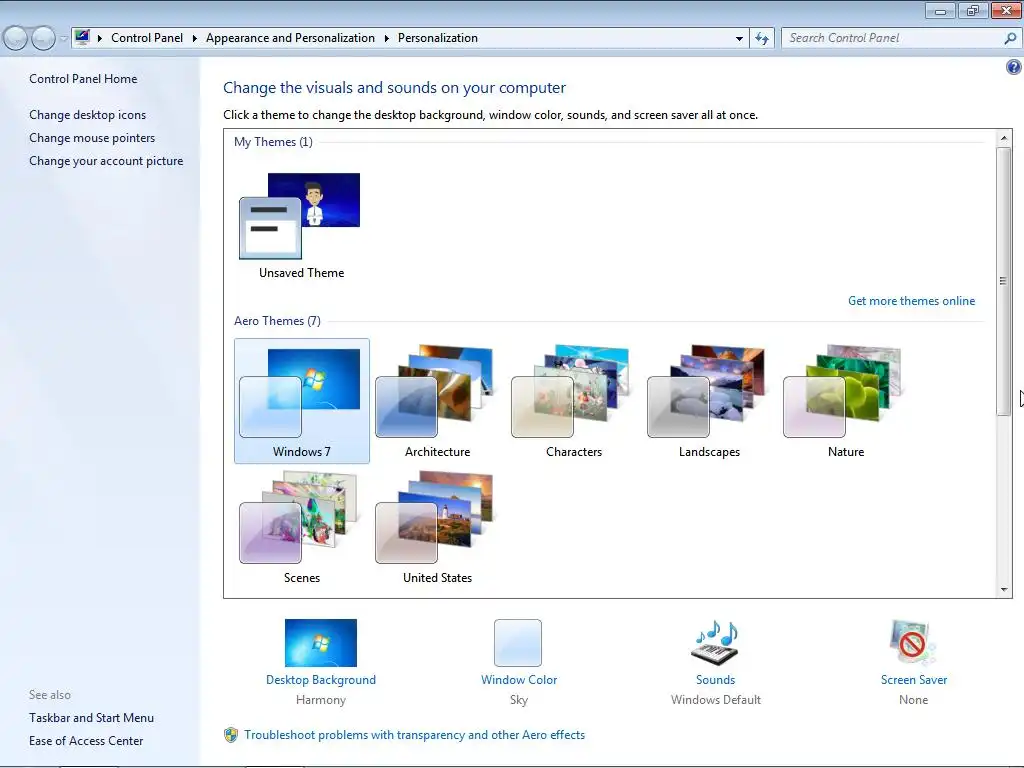Select the Unsaved Theme thumbnail
Viewport: 1024px width, 768px height.
point(300,216)
